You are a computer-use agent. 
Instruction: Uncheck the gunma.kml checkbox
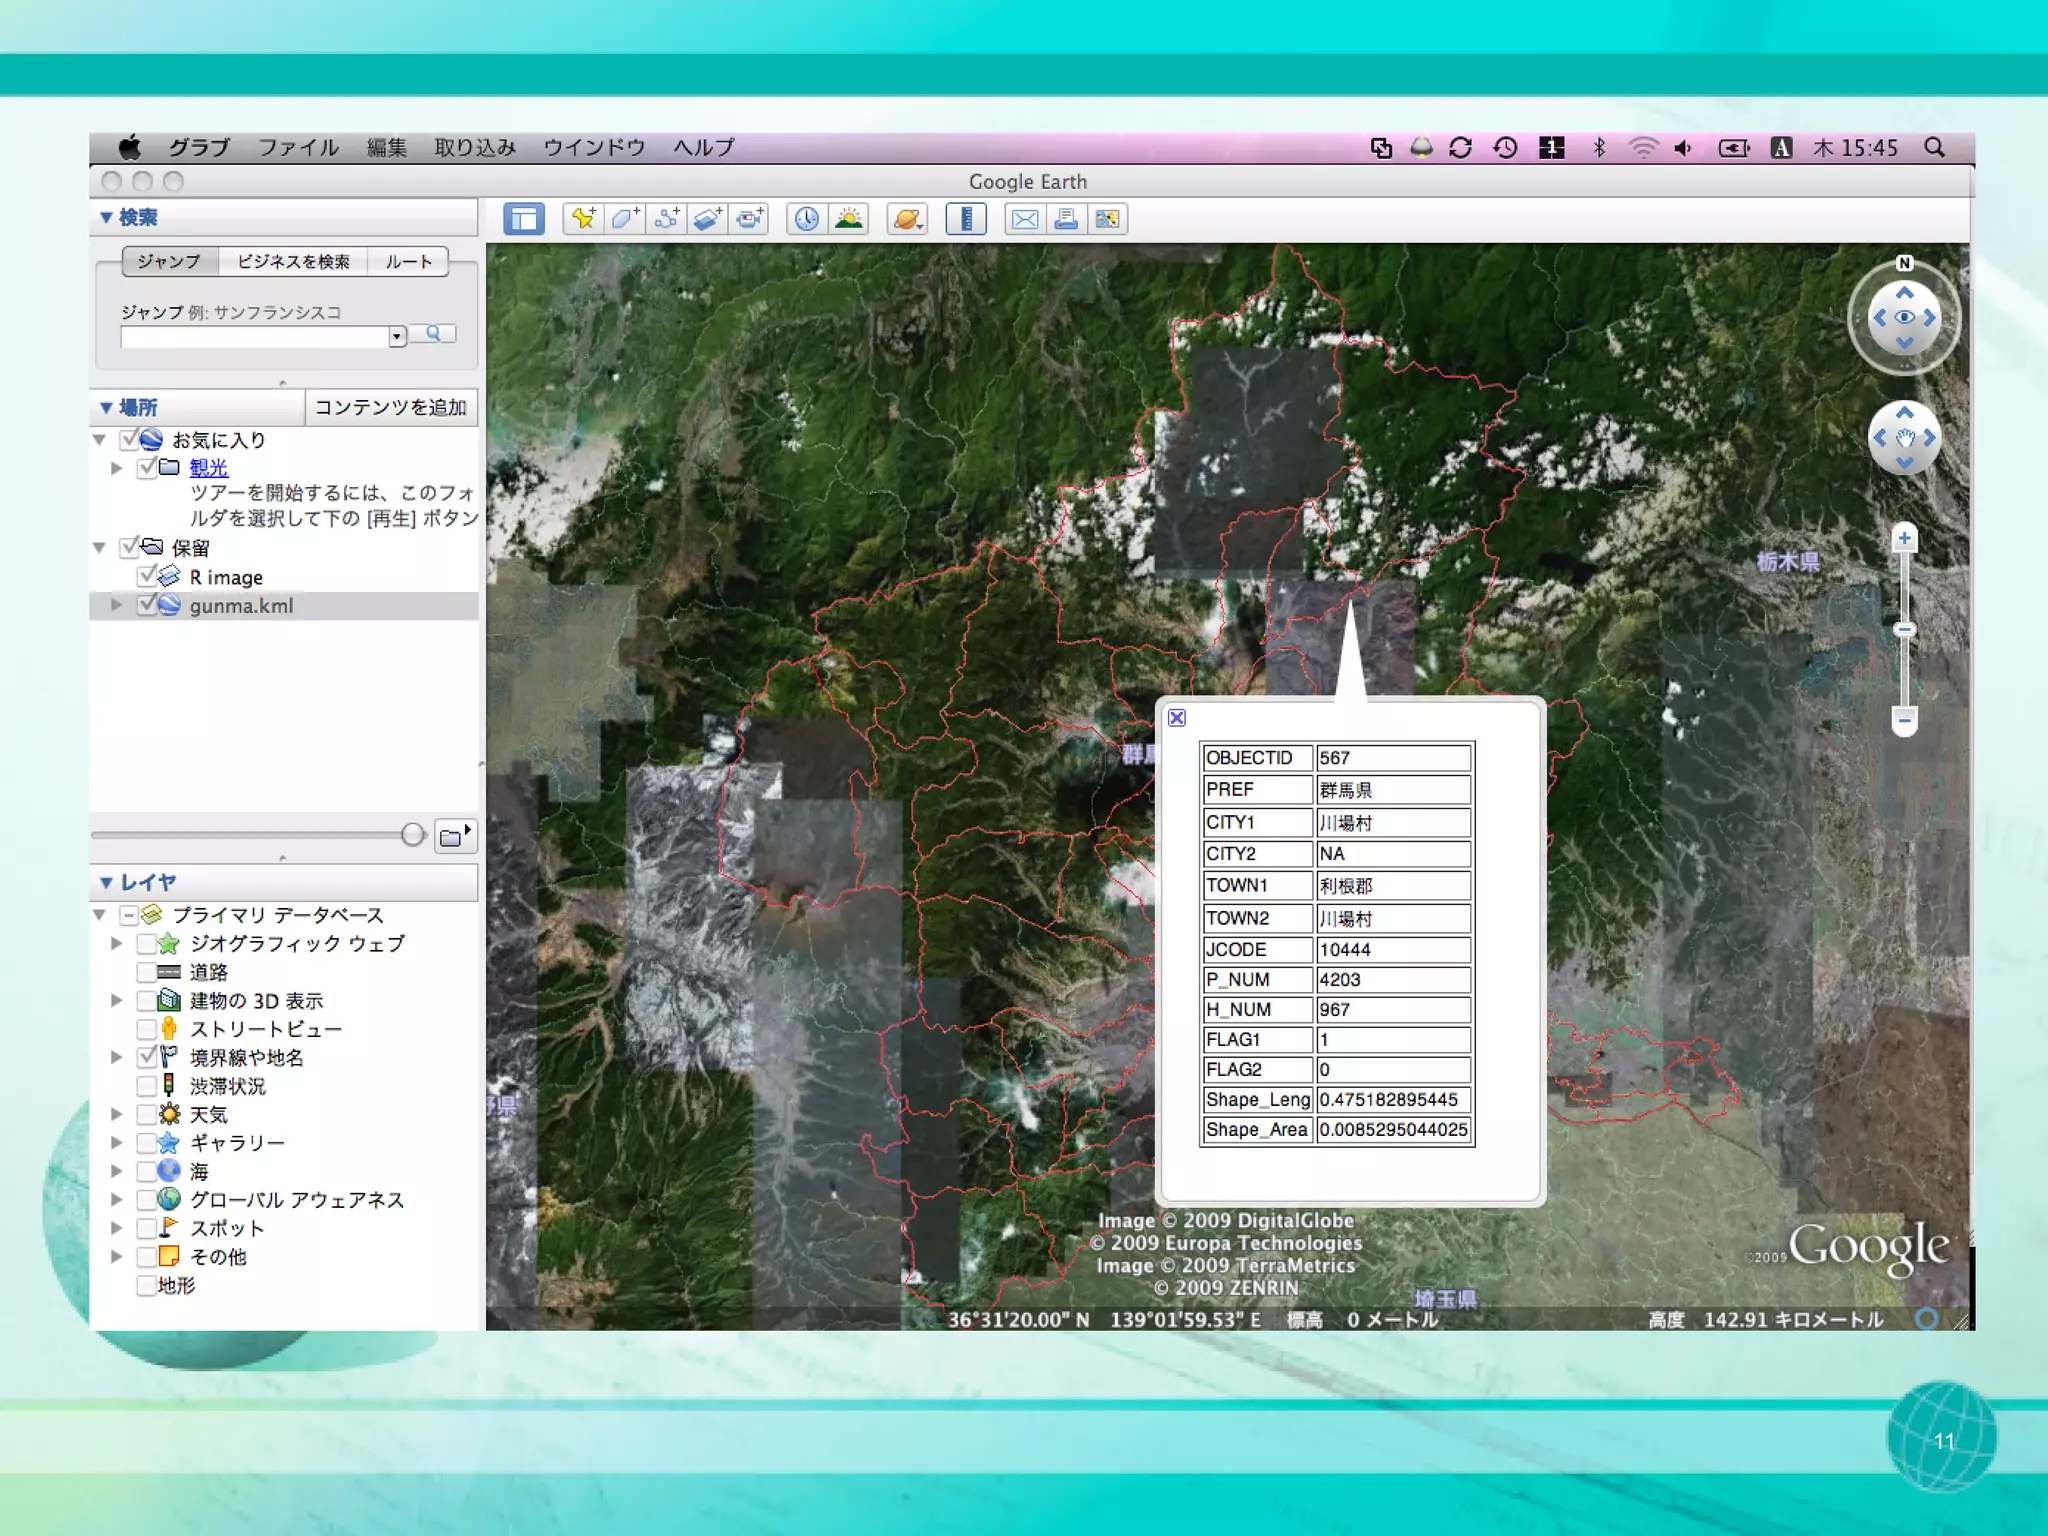point(147,605)
